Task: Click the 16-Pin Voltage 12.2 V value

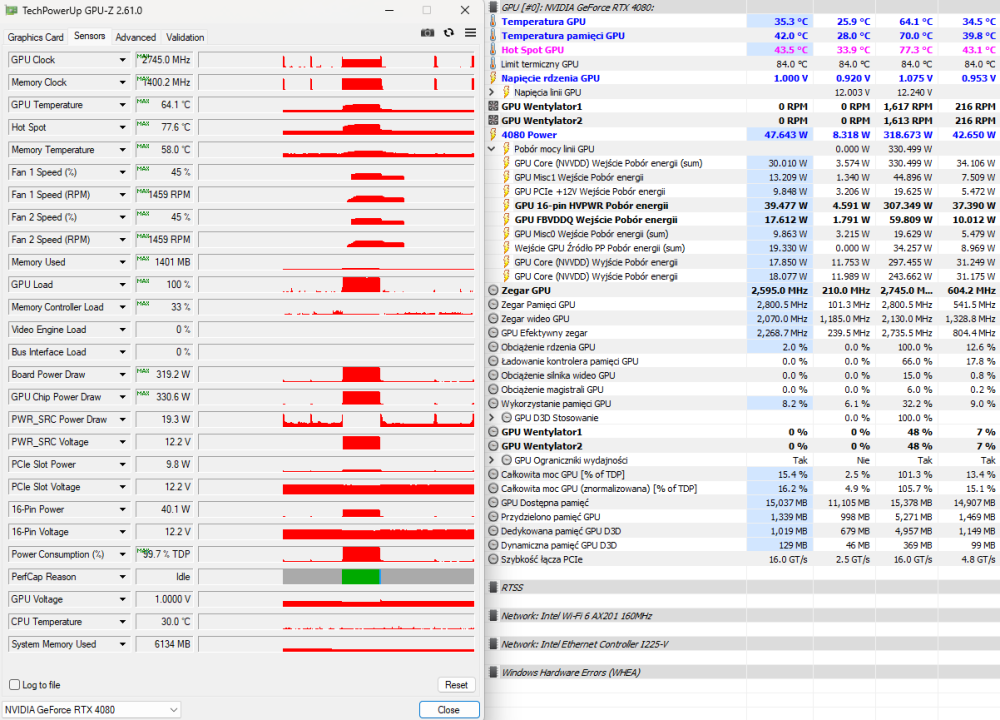Action: coord(164,532)
